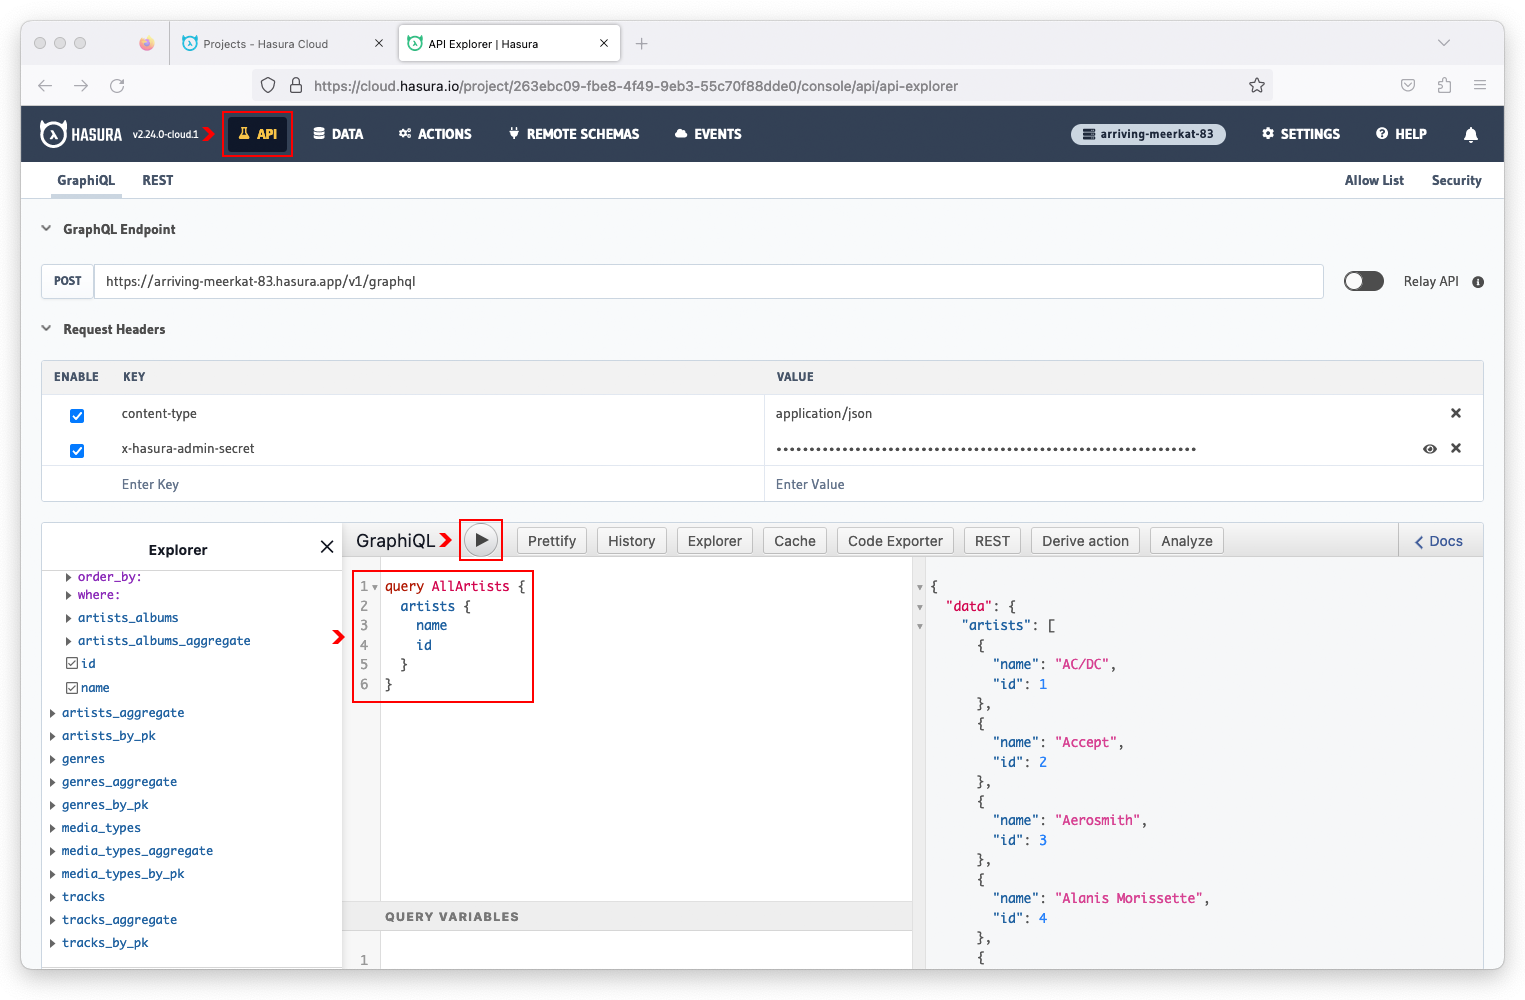Remove the content-type header row
Viewport: 1525px width, 1000px height.
(1455, 413)
